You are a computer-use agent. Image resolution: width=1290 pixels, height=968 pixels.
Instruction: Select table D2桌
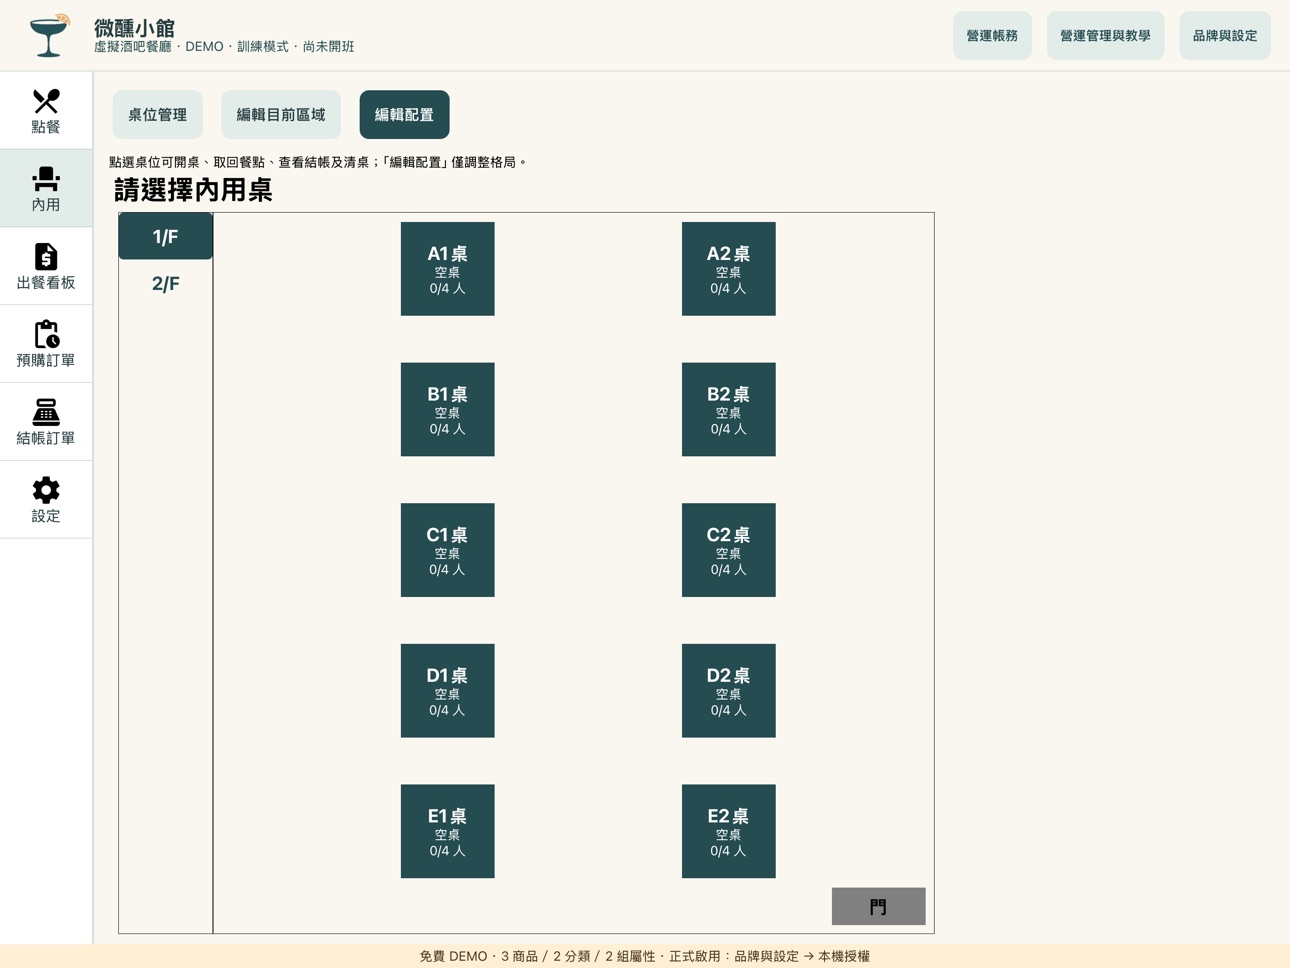[x=729, y=691]
